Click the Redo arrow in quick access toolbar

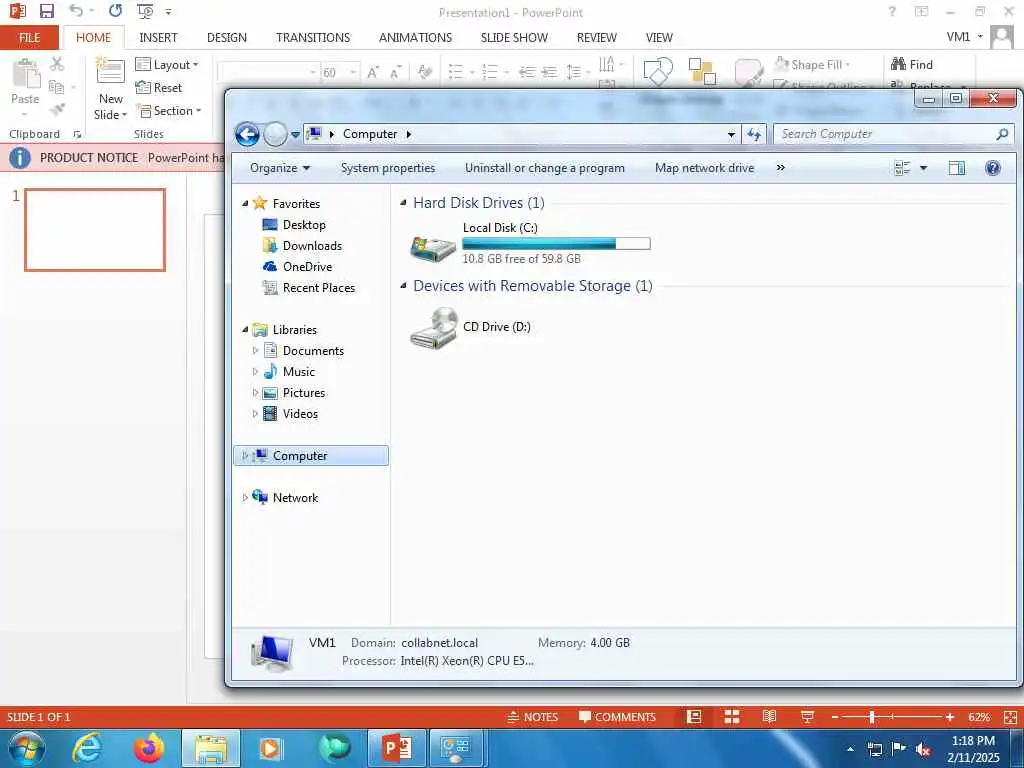(x=116, y=11)
